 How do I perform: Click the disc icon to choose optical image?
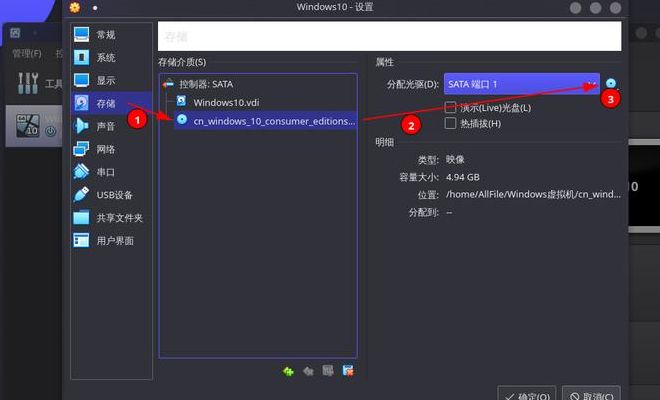point(611,83)
